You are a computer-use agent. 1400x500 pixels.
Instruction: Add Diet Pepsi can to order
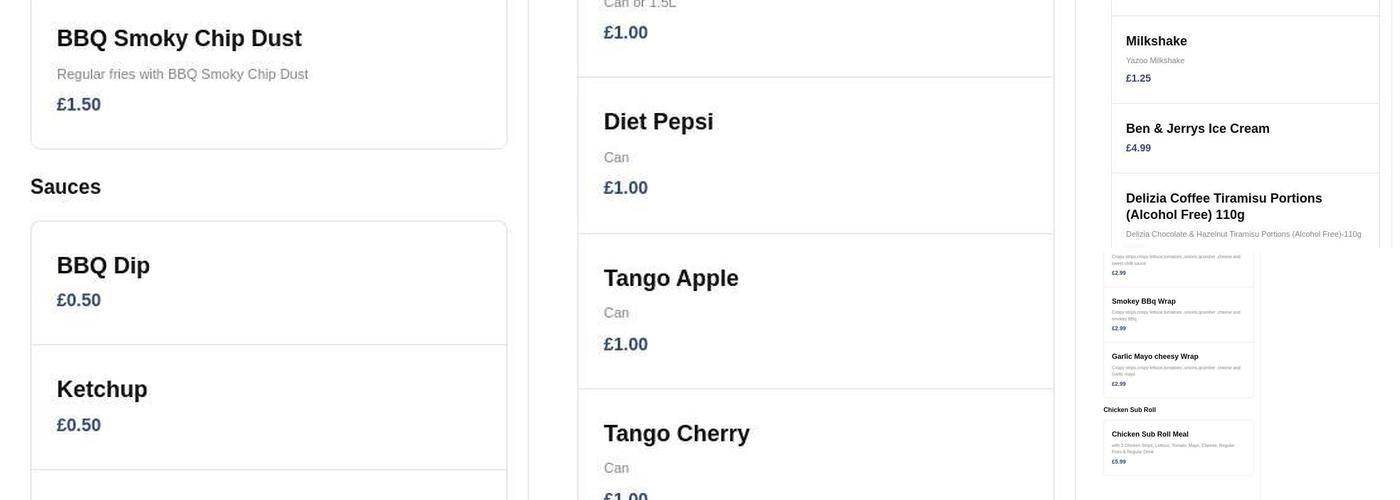(658, 122)
